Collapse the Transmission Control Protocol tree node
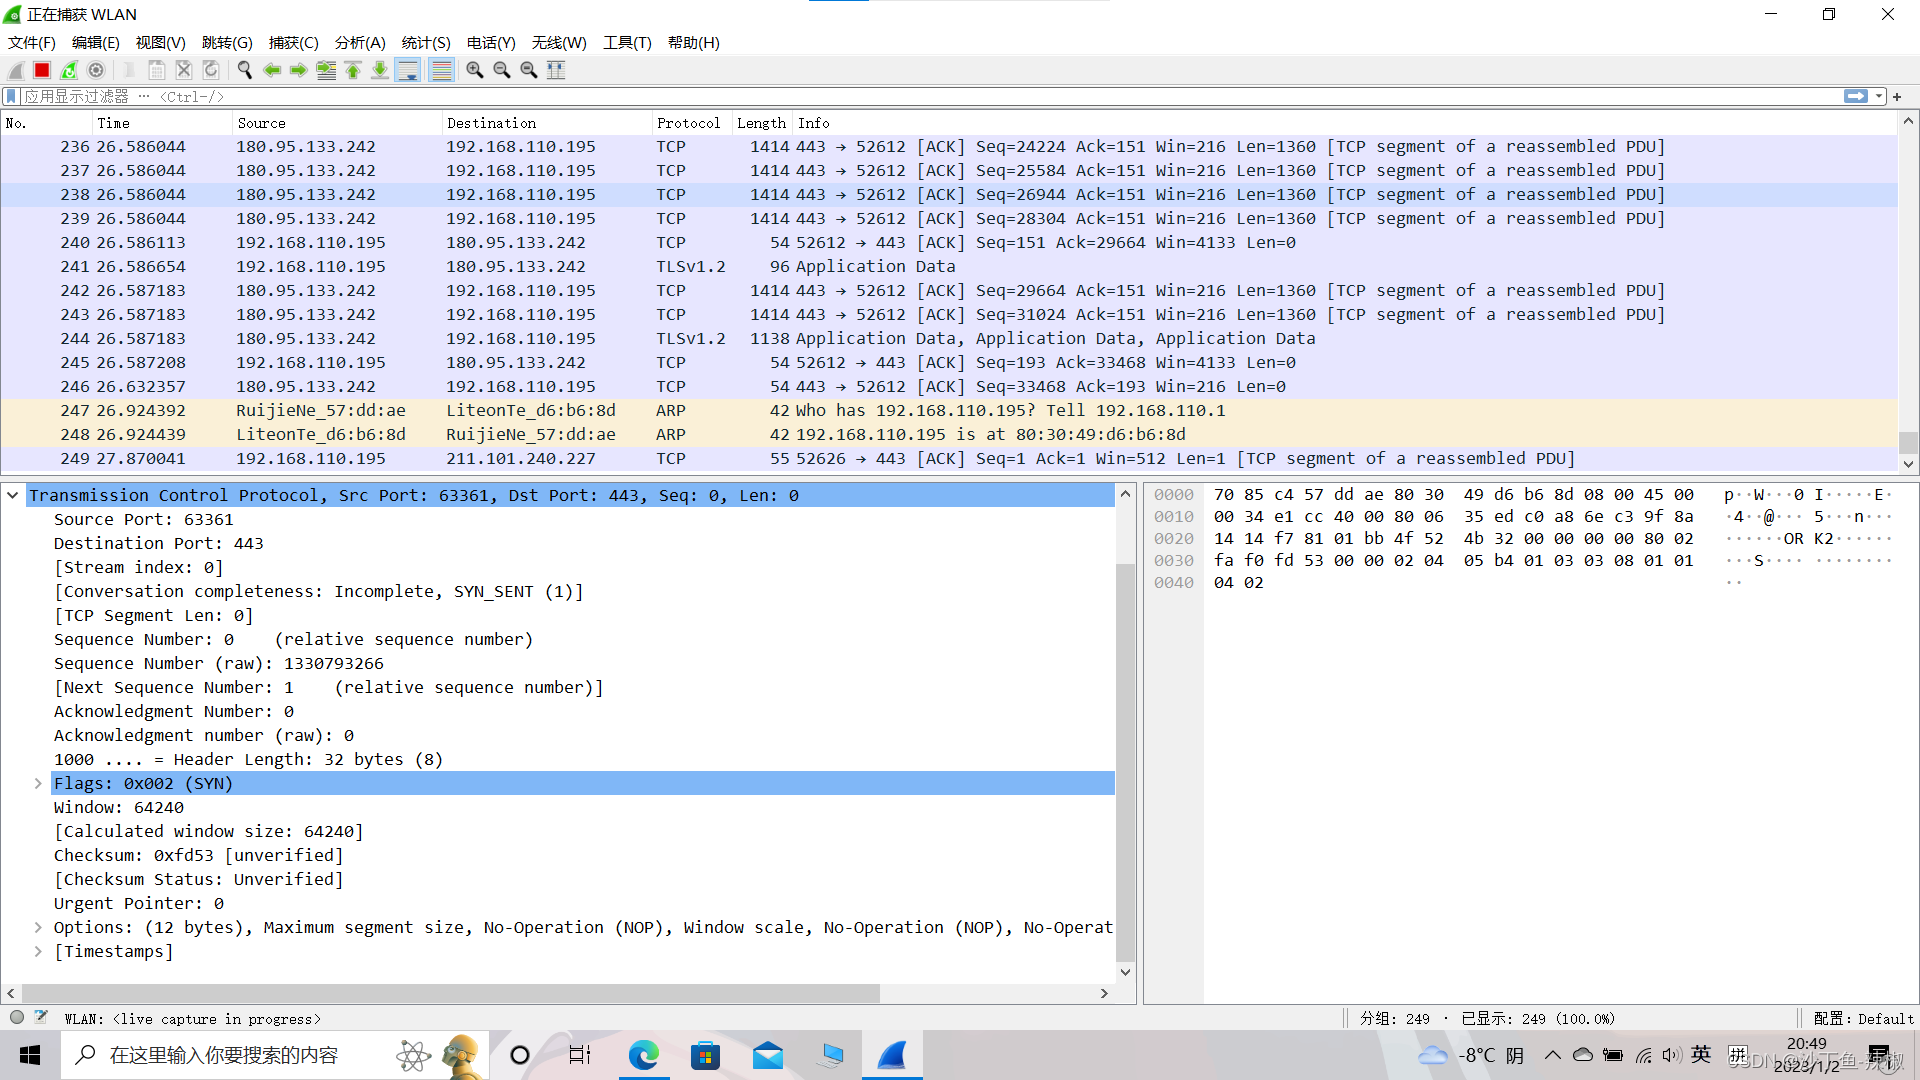 pyautogui.click(x=13, y=495)
